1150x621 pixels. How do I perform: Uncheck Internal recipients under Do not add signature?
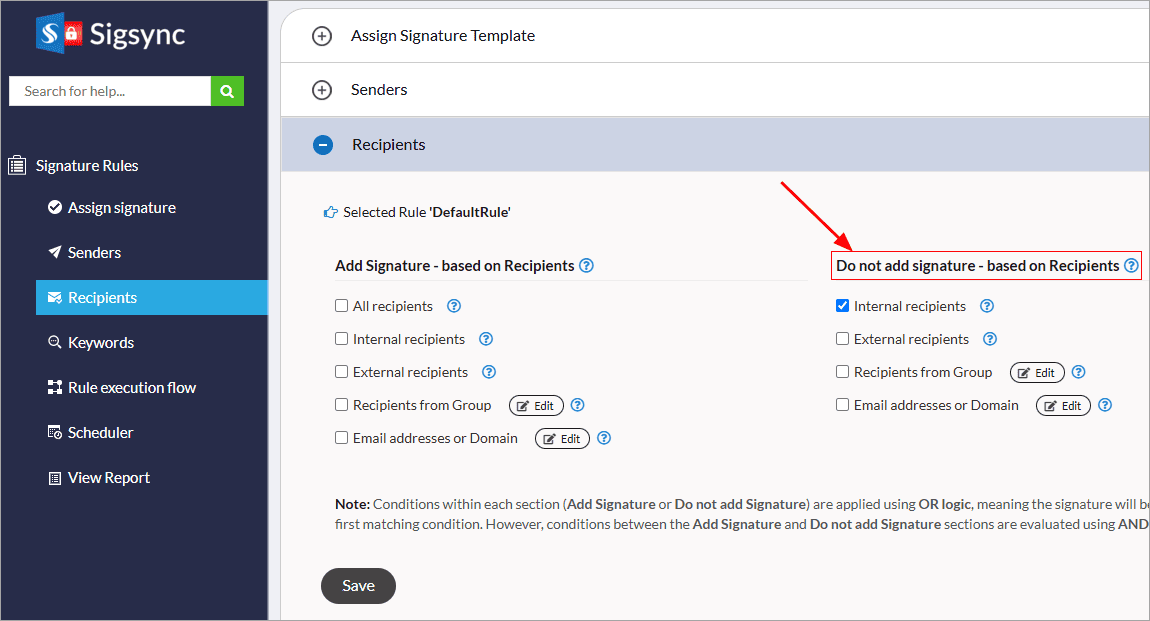pyautogui.click(x=843, y=306)
